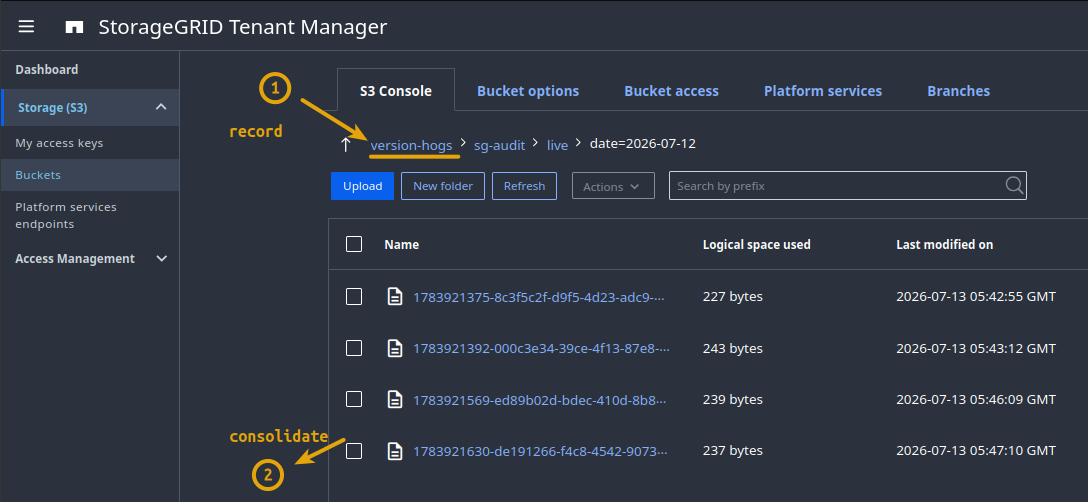Switch to the Bucket access tab

(671, 91)
